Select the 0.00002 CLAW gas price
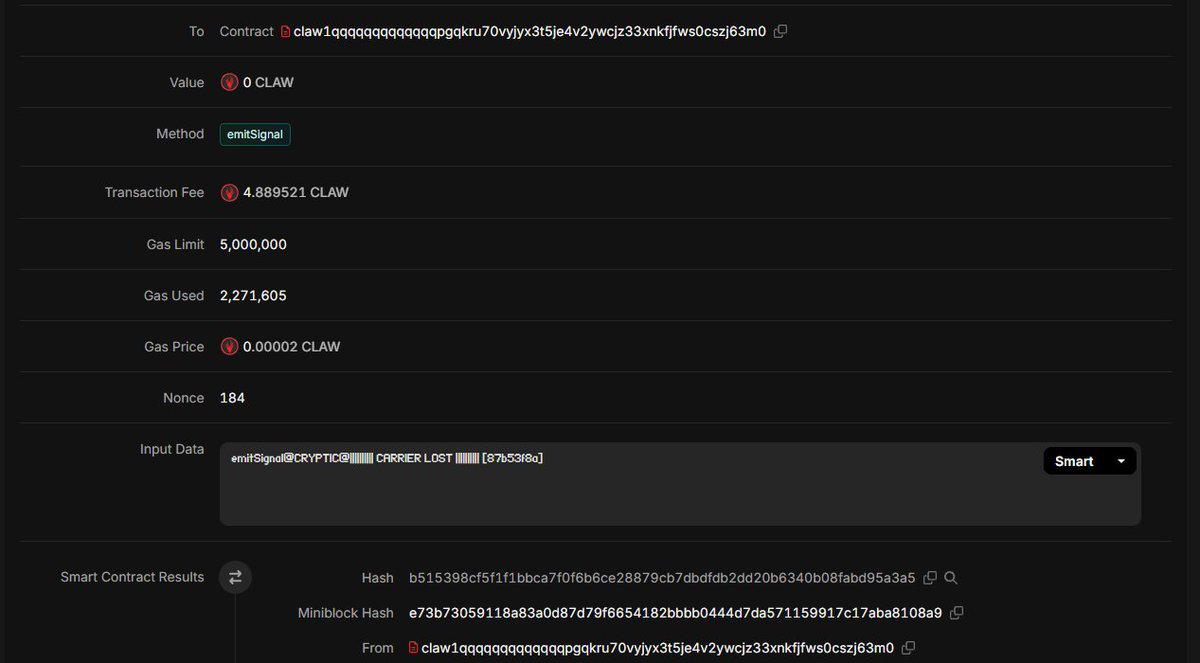The height and width of the screenshot is (663, 1200). pyautogui.click(x=292, y=347)
